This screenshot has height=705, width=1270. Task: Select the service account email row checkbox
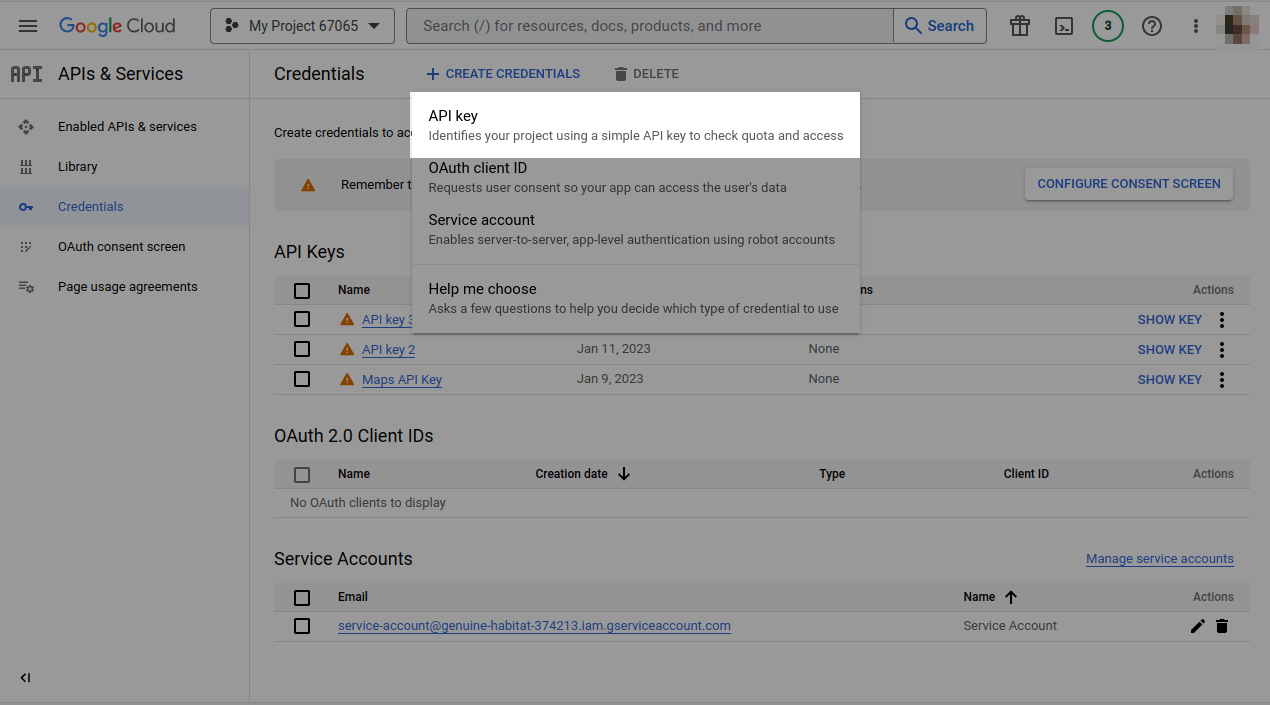tap(302, 626)
